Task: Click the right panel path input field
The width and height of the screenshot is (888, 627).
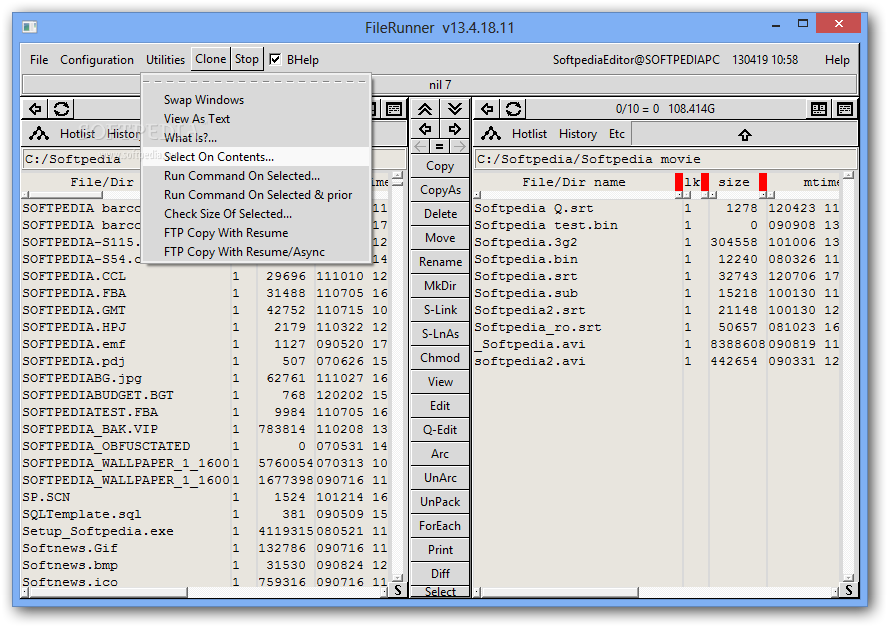Action: pos(665,159)
